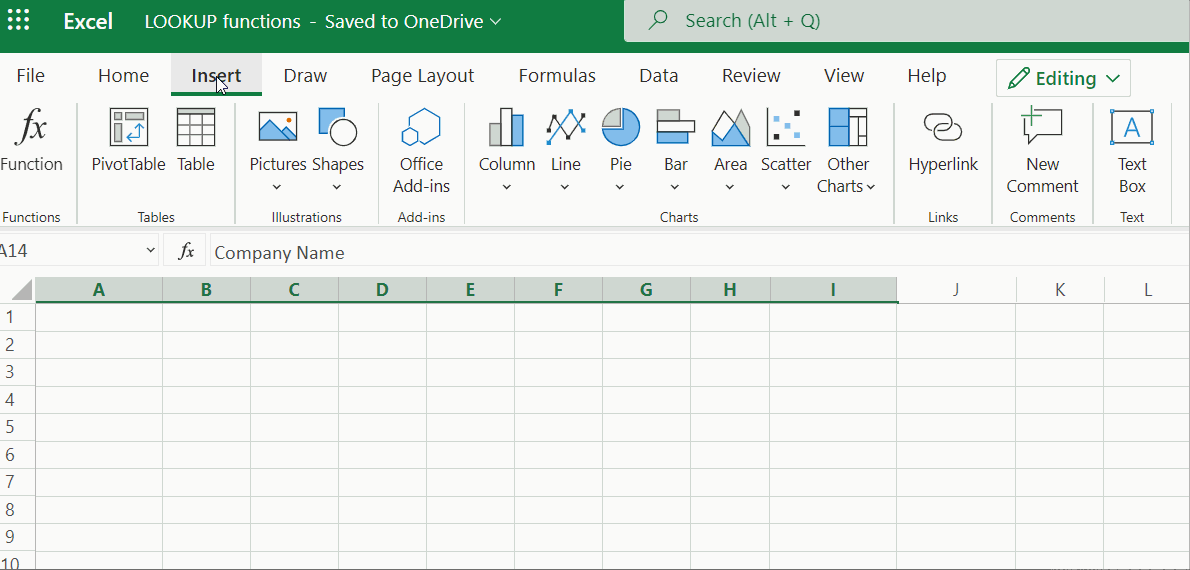Select column L header
The width and height of the screenshot is (1190, 570).
click(x=1148, y=289)
